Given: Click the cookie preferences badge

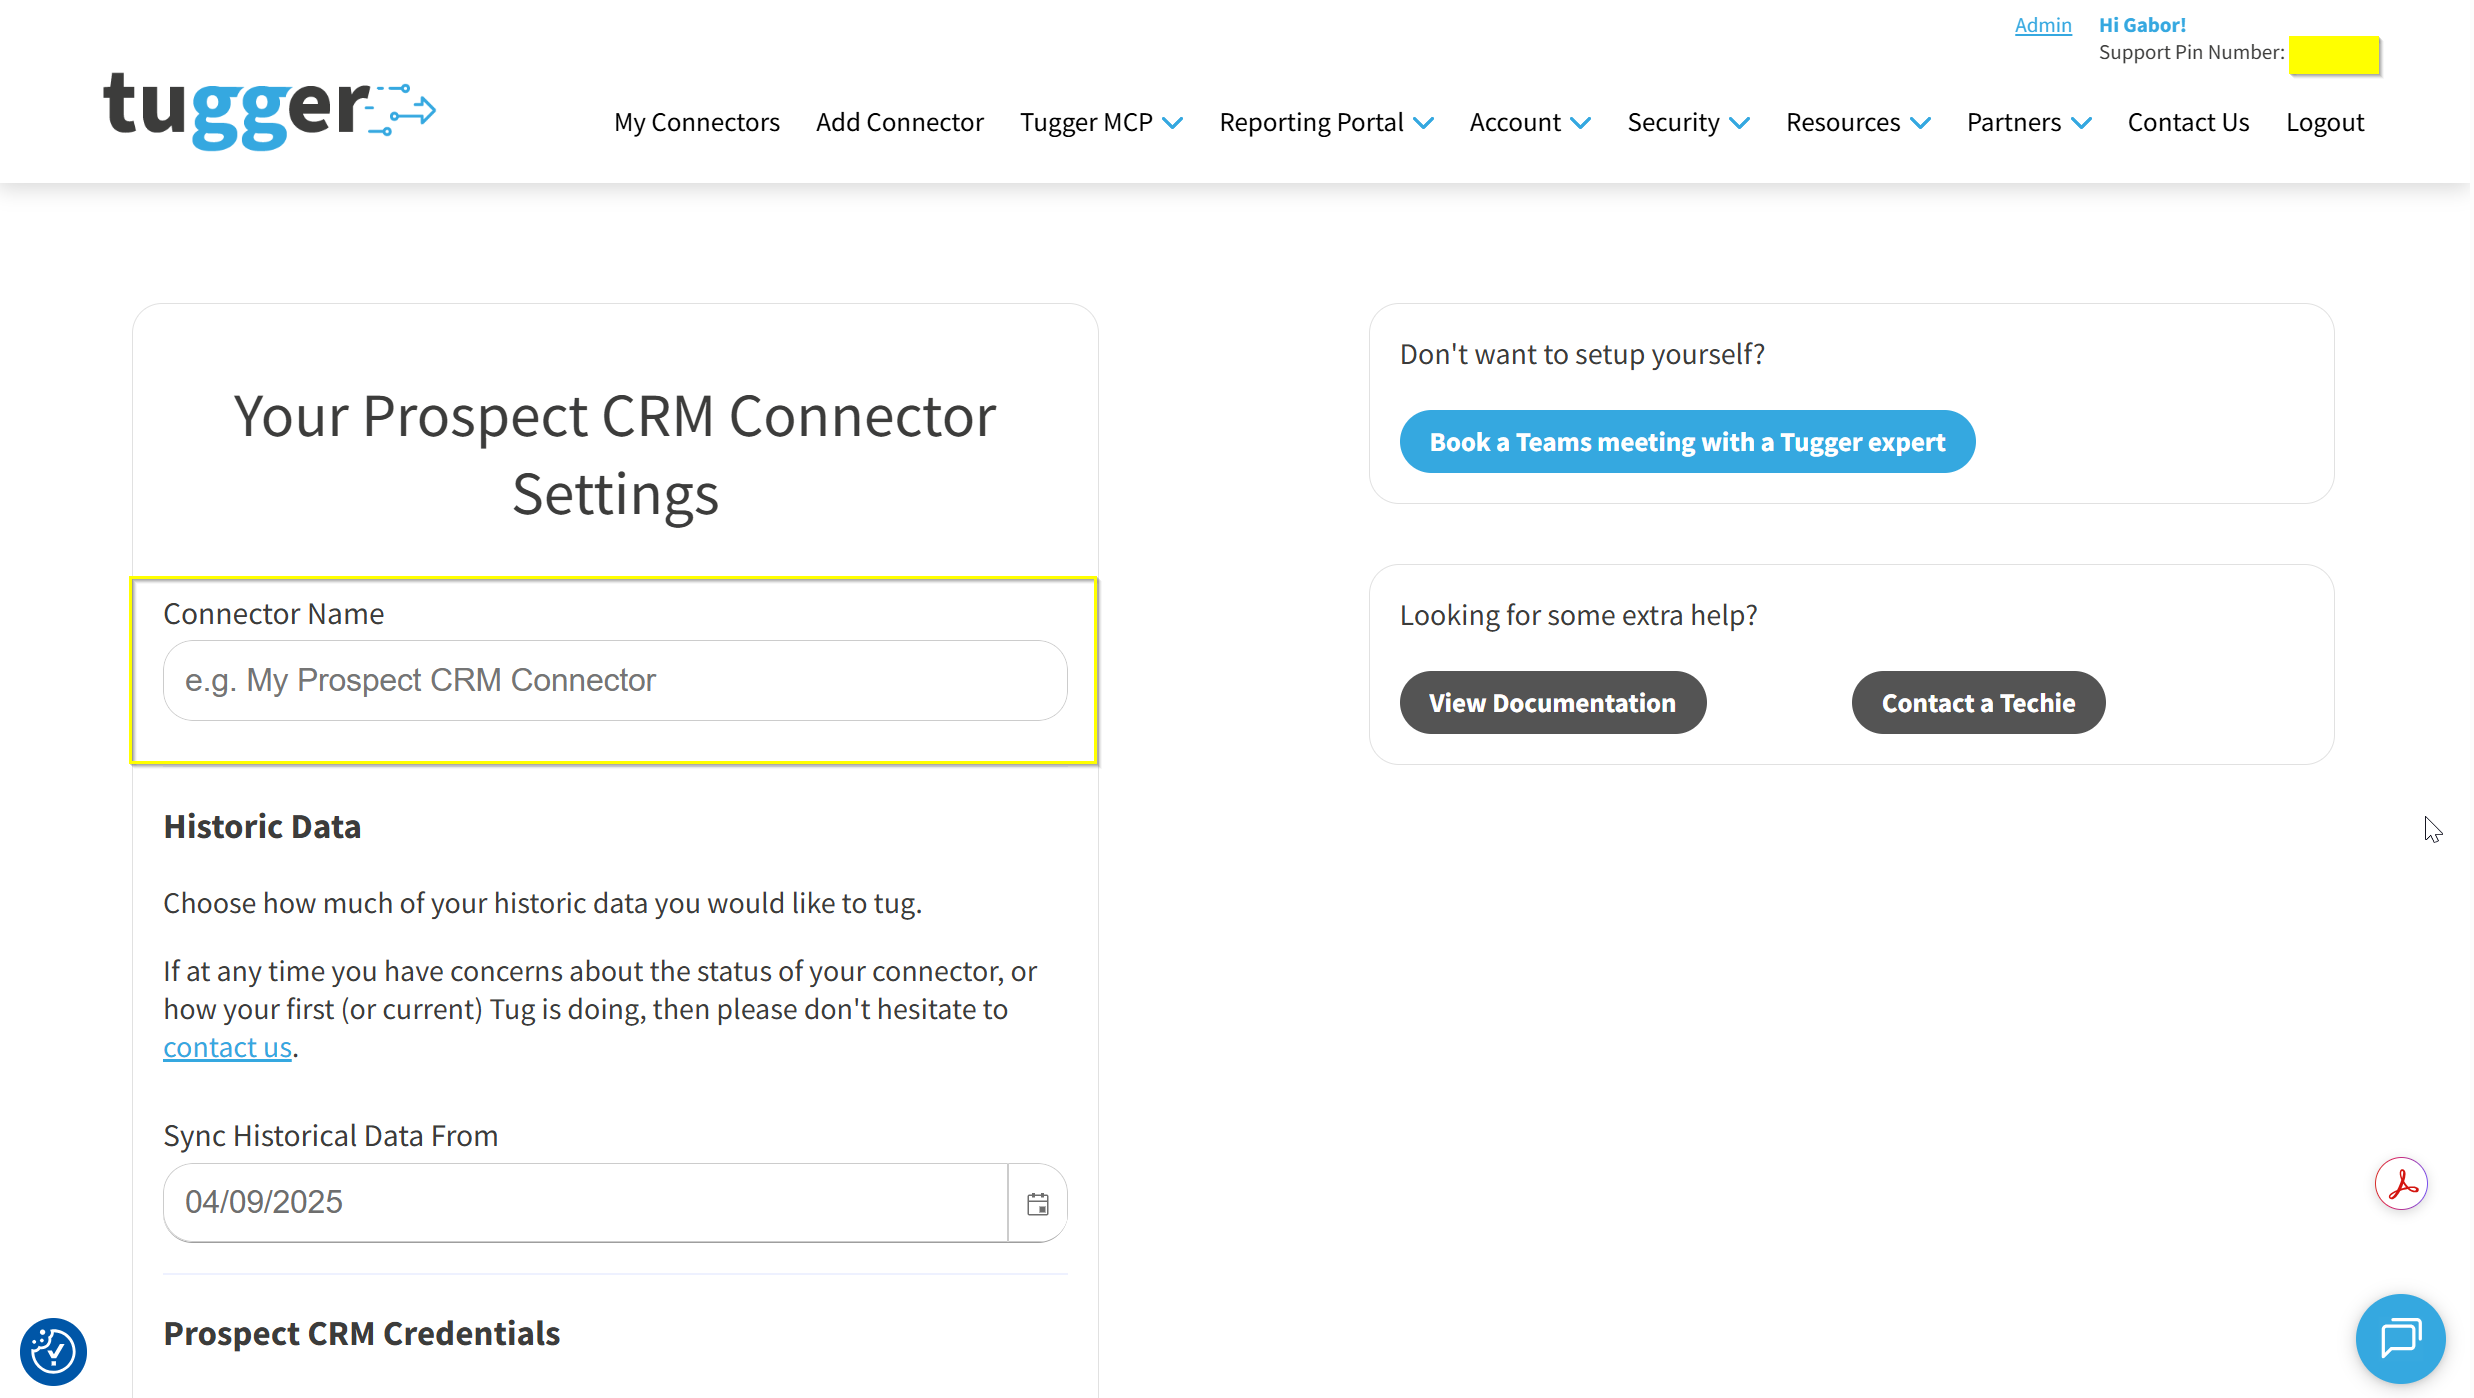Looking at the screenshot, I should click(x=53, y=1351).
